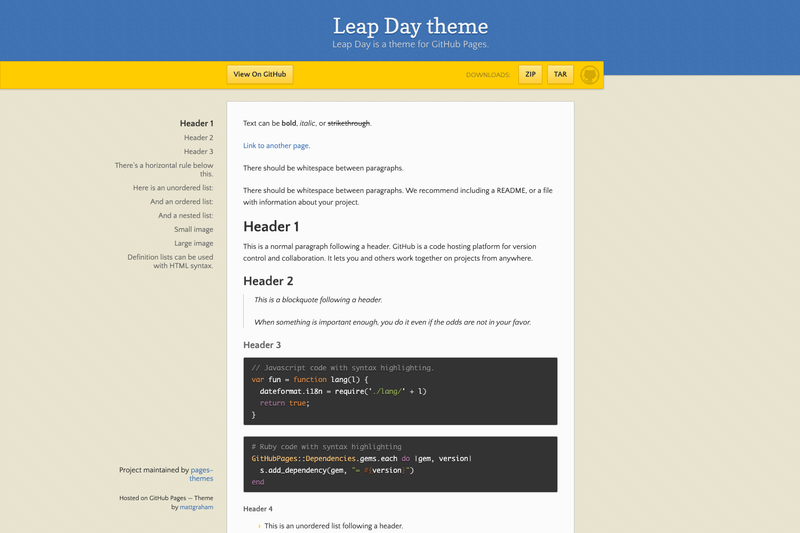Go to 'Definition lists can be used' section
The width and height of the screenshot is (800, 533).
point(170,261)
